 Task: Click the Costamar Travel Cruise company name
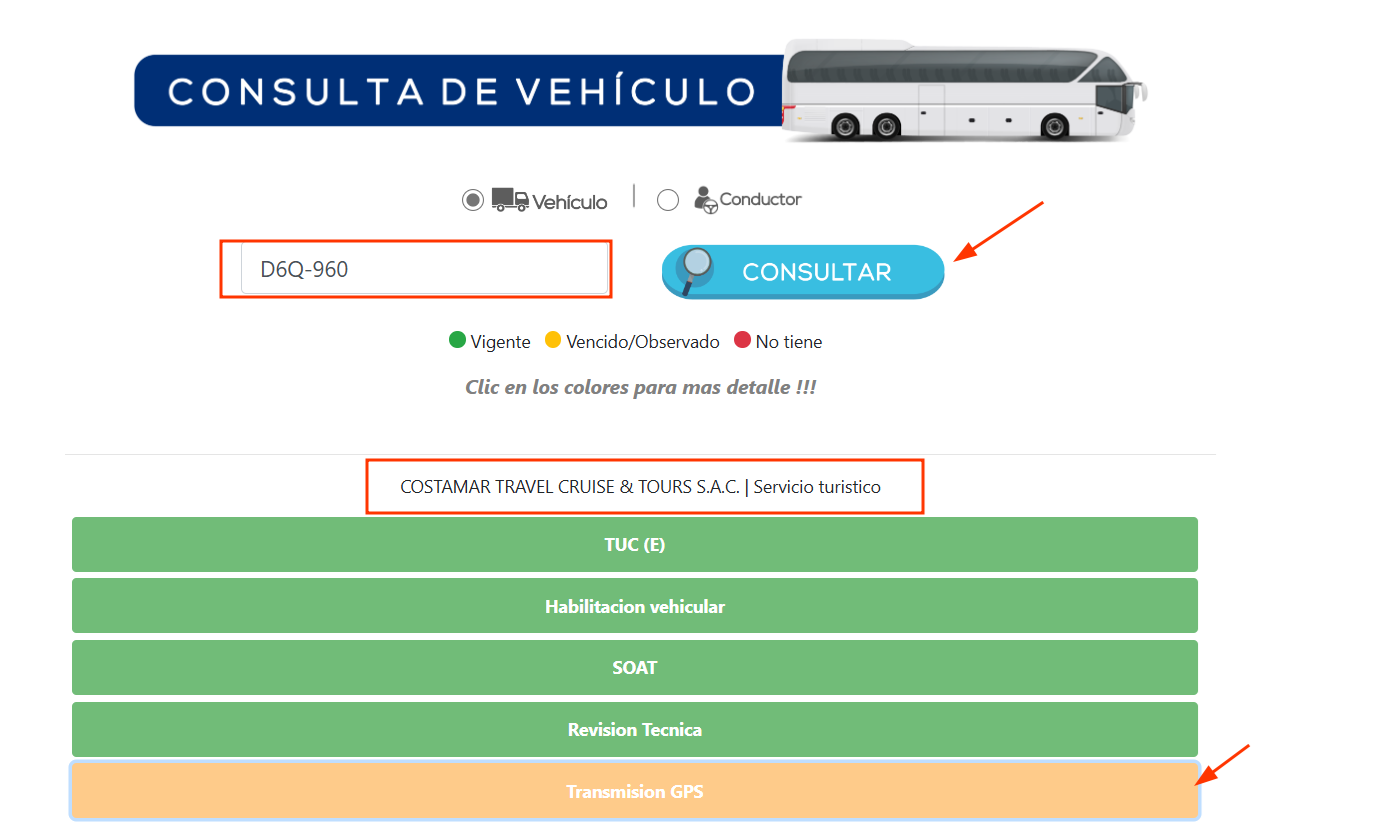point(569,487)
